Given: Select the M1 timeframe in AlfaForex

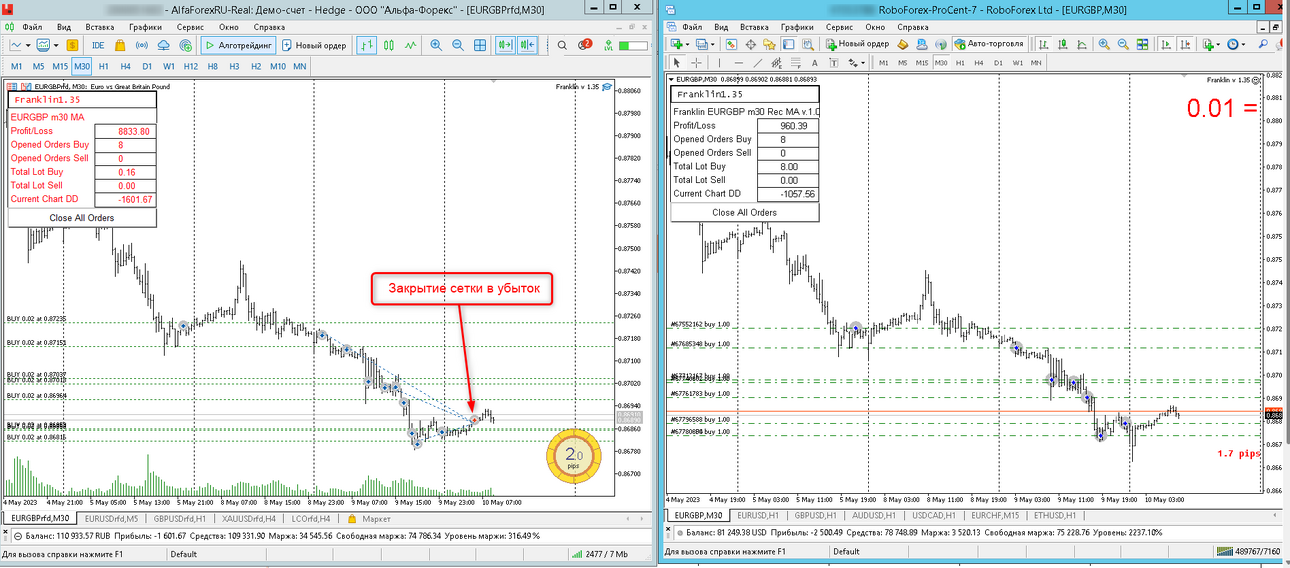Looking at the screenshot, I should pos(16,66).
